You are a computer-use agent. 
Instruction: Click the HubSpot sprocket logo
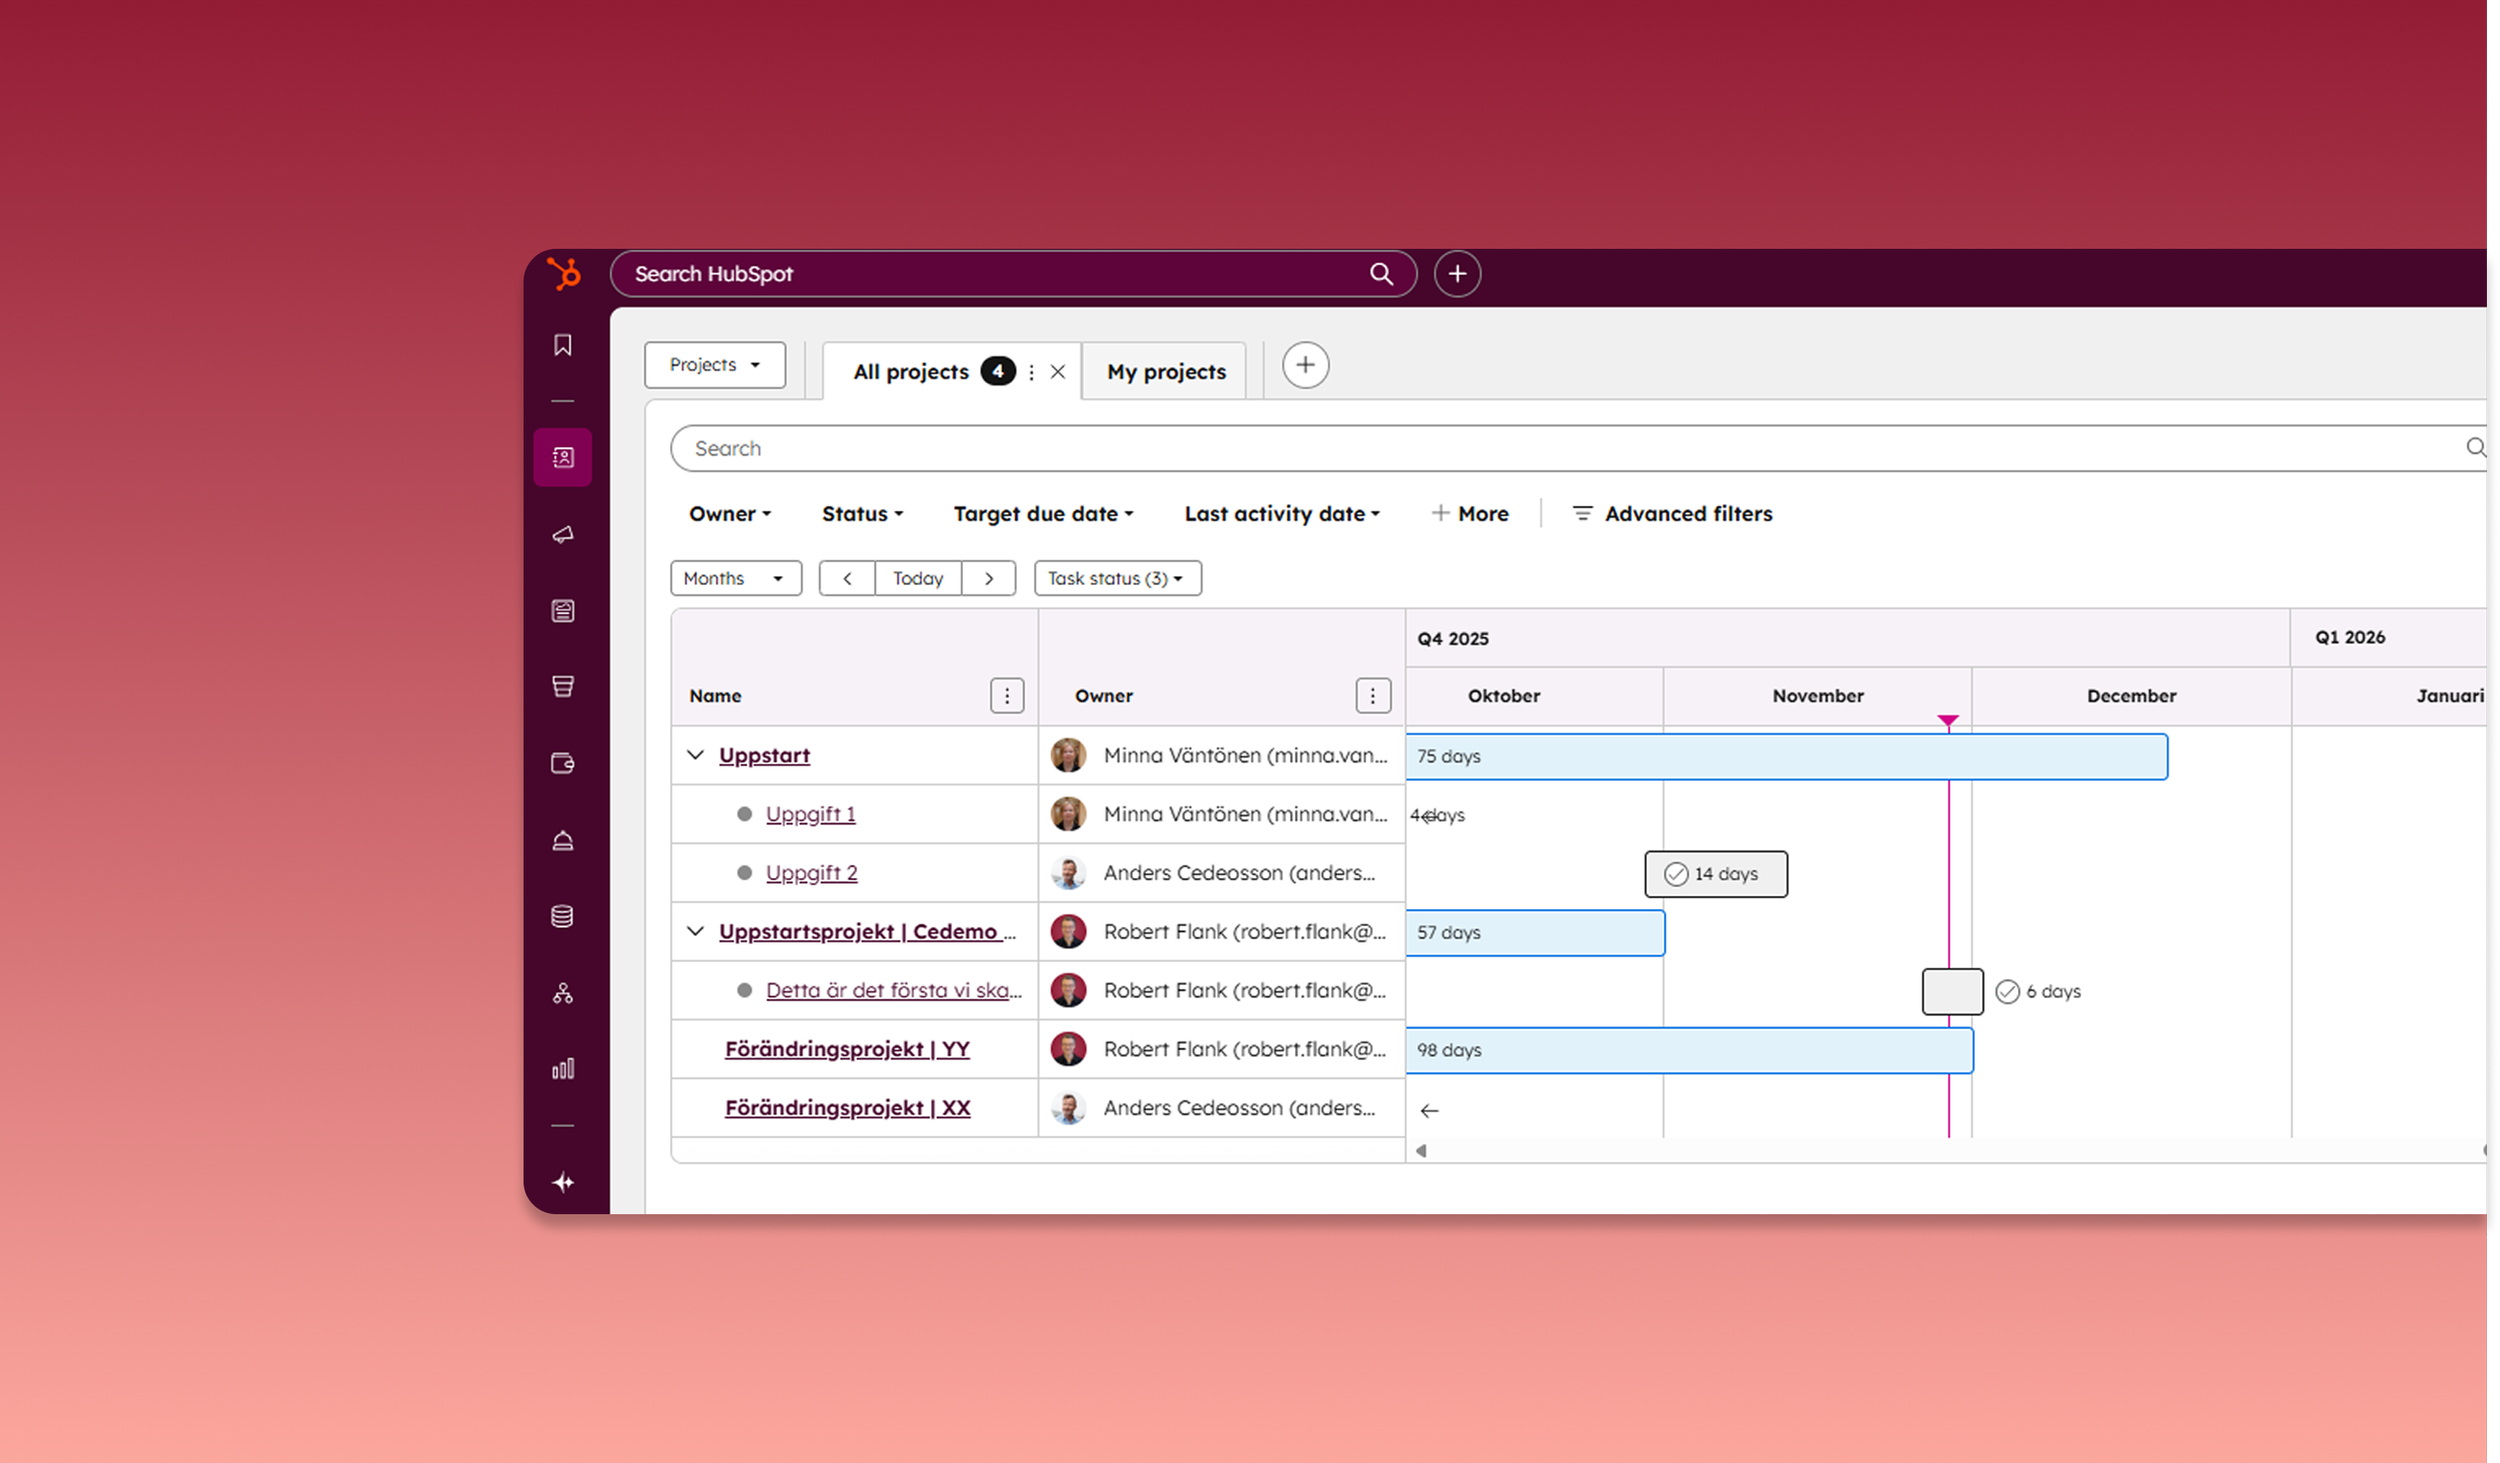[564, 273]
